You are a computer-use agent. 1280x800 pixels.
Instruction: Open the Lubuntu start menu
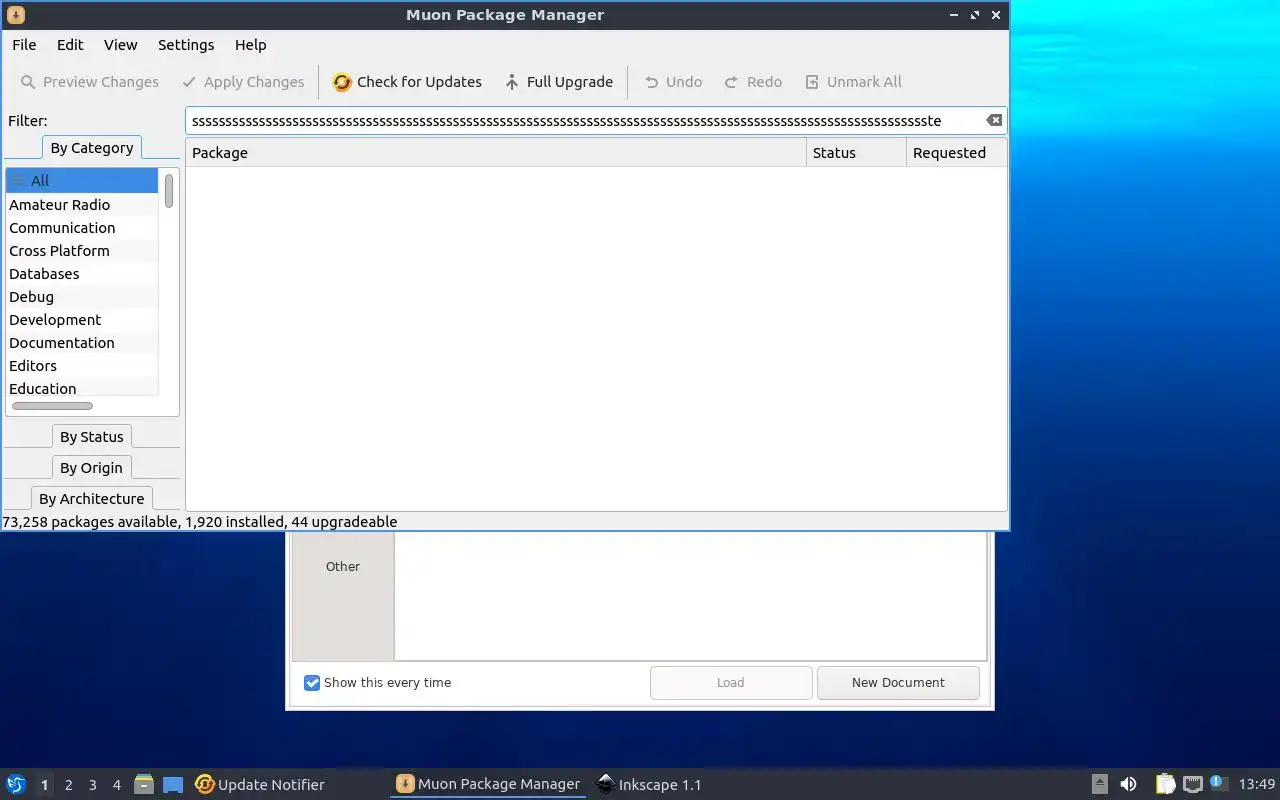point(16,784)
